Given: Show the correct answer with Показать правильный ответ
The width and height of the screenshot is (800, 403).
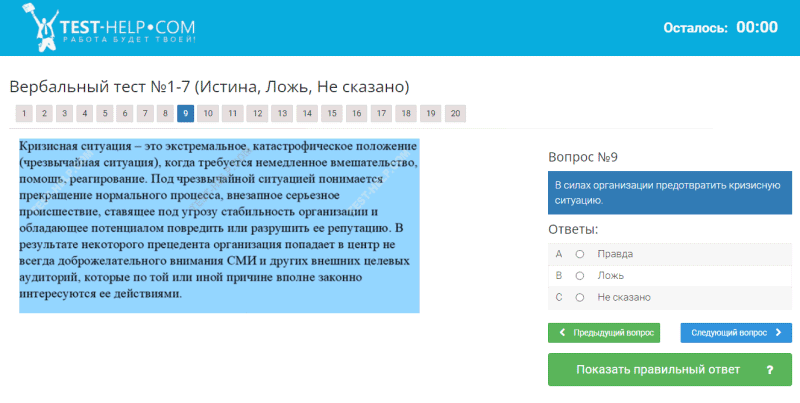Looking at the screenshot, I should pos(670,369).
